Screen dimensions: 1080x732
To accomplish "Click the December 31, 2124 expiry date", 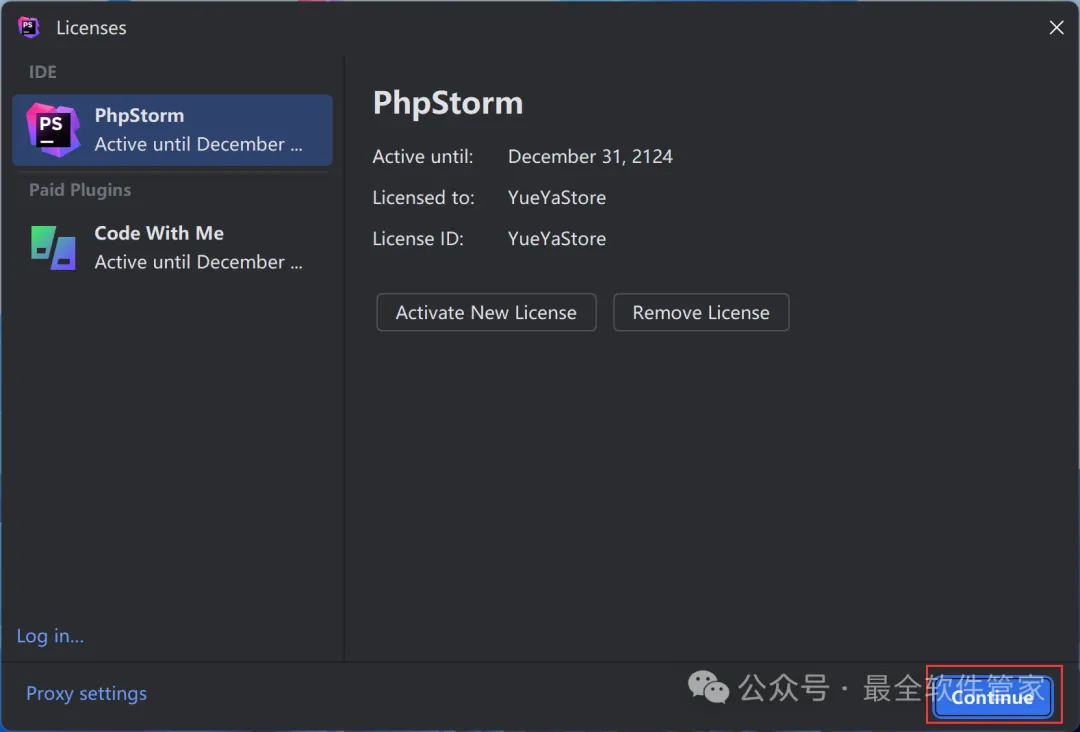I will [x=590, y=156].
